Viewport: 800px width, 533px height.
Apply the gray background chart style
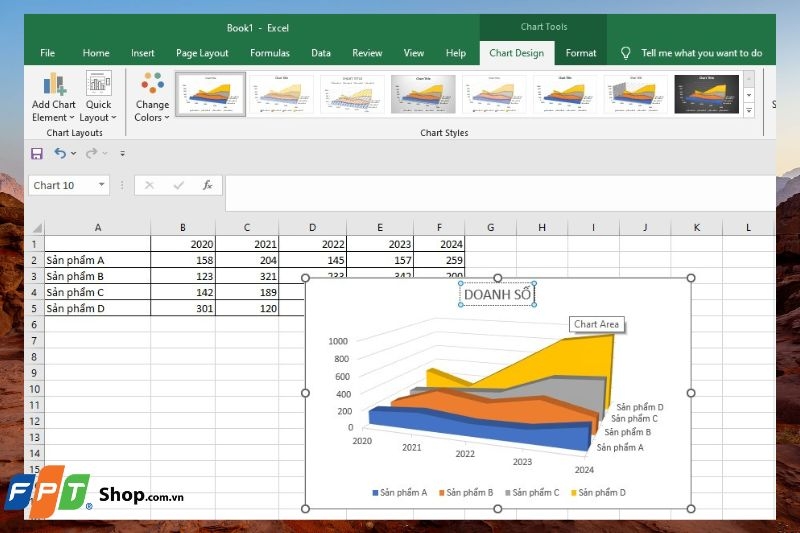[423, 94]
